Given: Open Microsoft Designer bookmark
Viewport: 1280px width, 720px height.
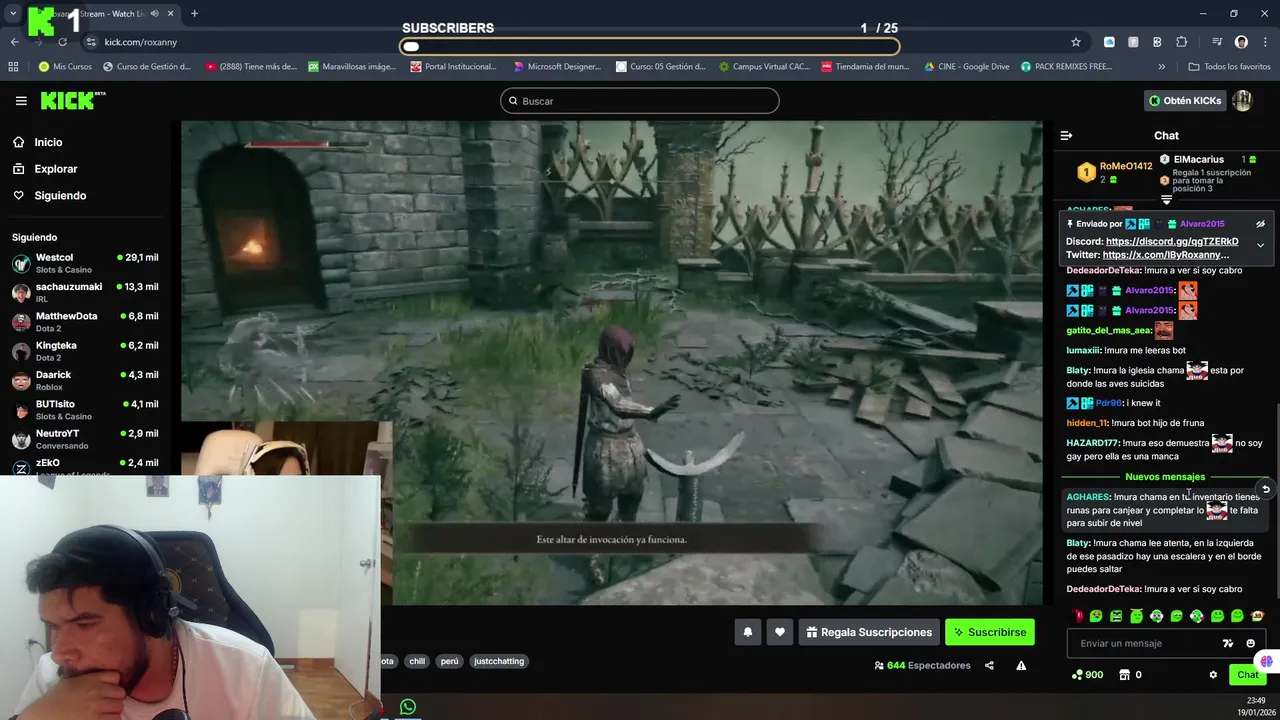Looking at the screenshot, I should coord(557,67).
